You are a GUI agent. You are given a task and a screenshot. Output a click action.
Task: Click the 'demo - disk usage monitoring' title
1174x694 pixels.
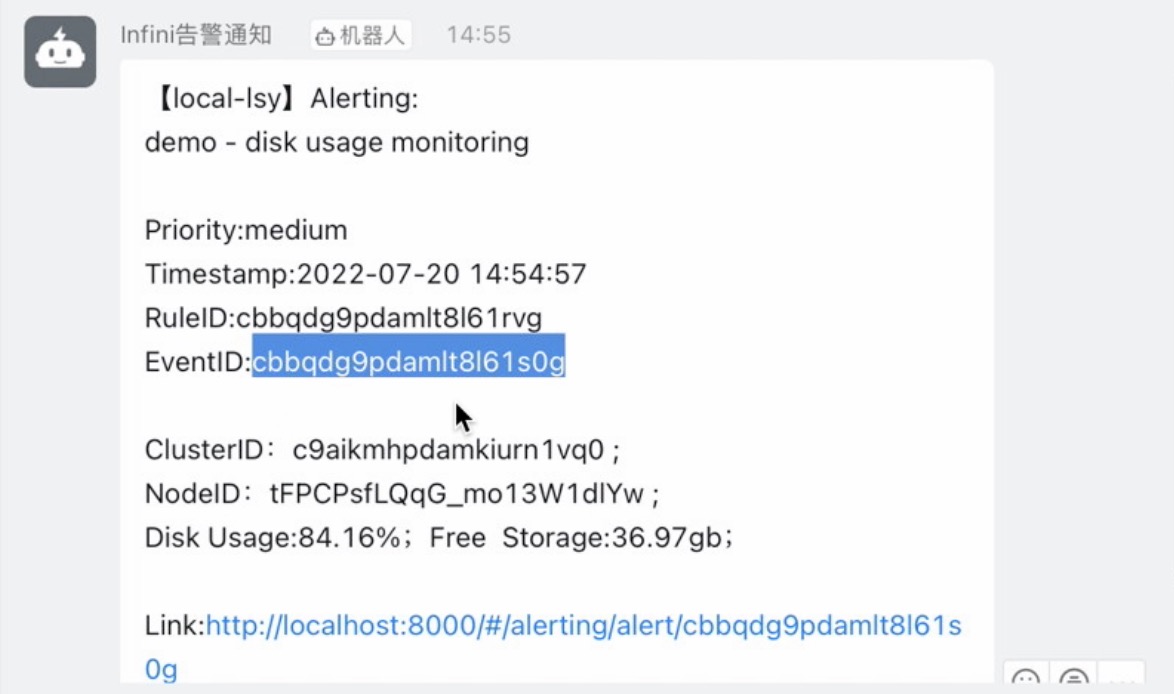tap(337, 142)
